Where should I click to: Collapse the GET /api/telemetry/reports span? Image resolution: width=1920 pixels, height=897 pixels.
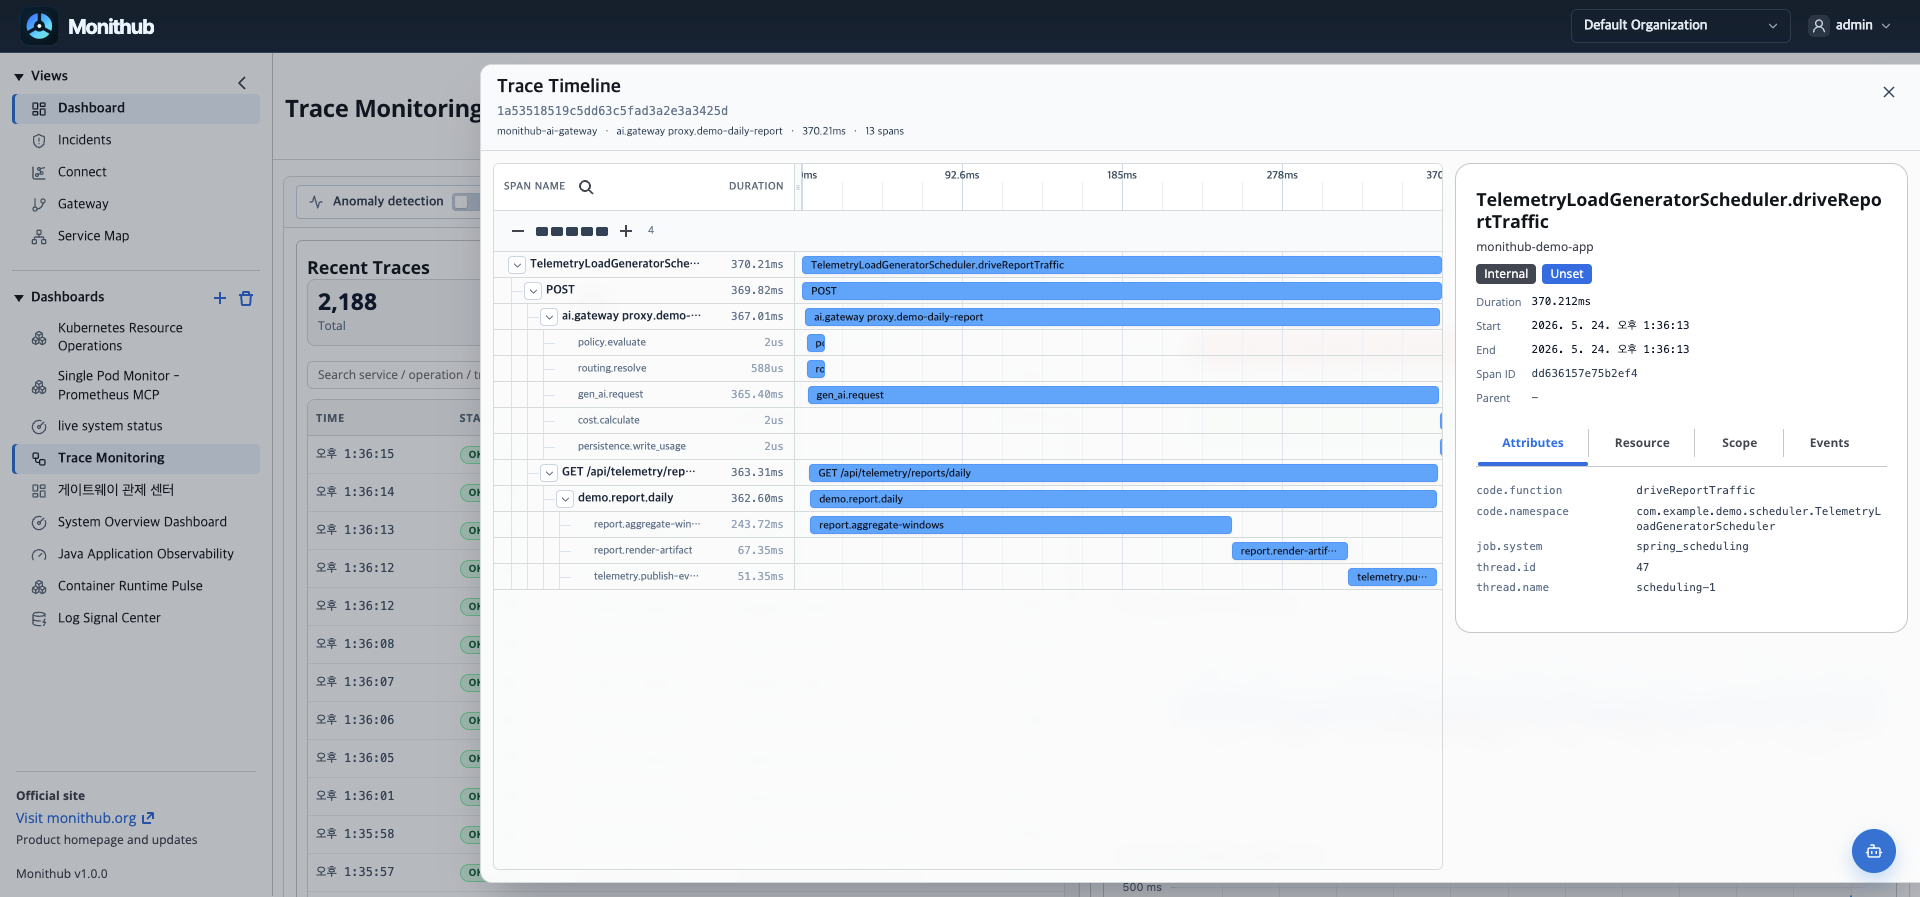click(549, 473)
